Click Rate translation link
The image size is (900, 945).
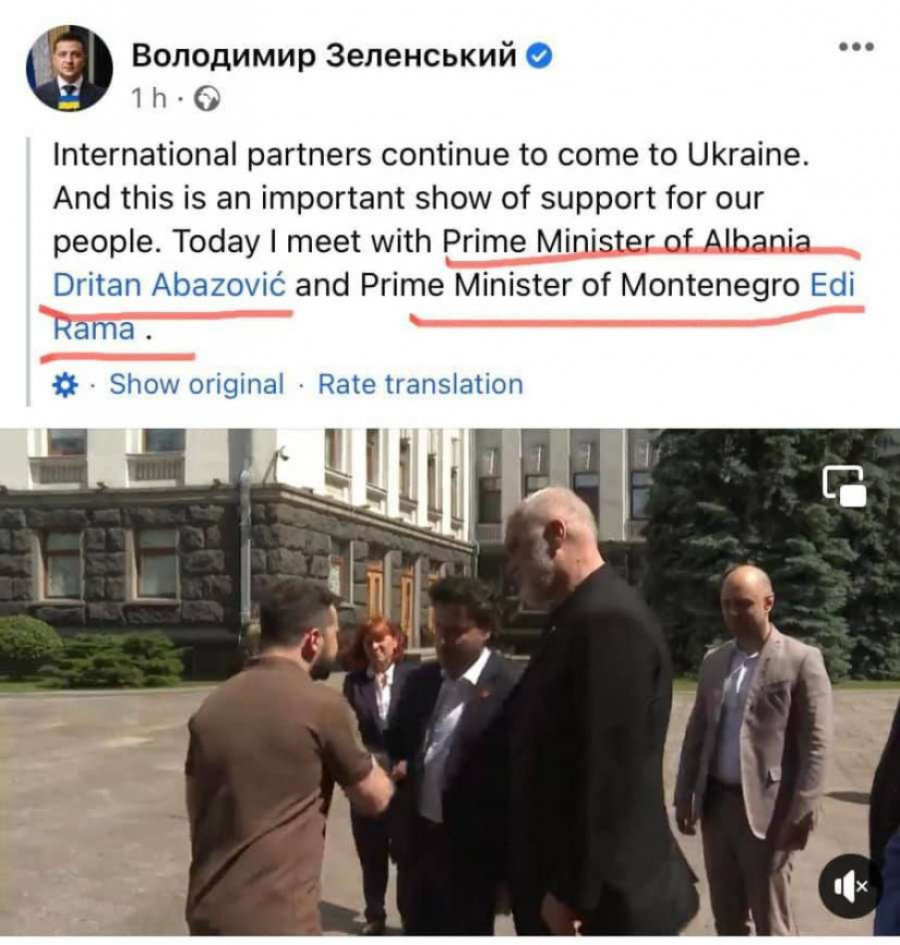[x=420, y=384]
